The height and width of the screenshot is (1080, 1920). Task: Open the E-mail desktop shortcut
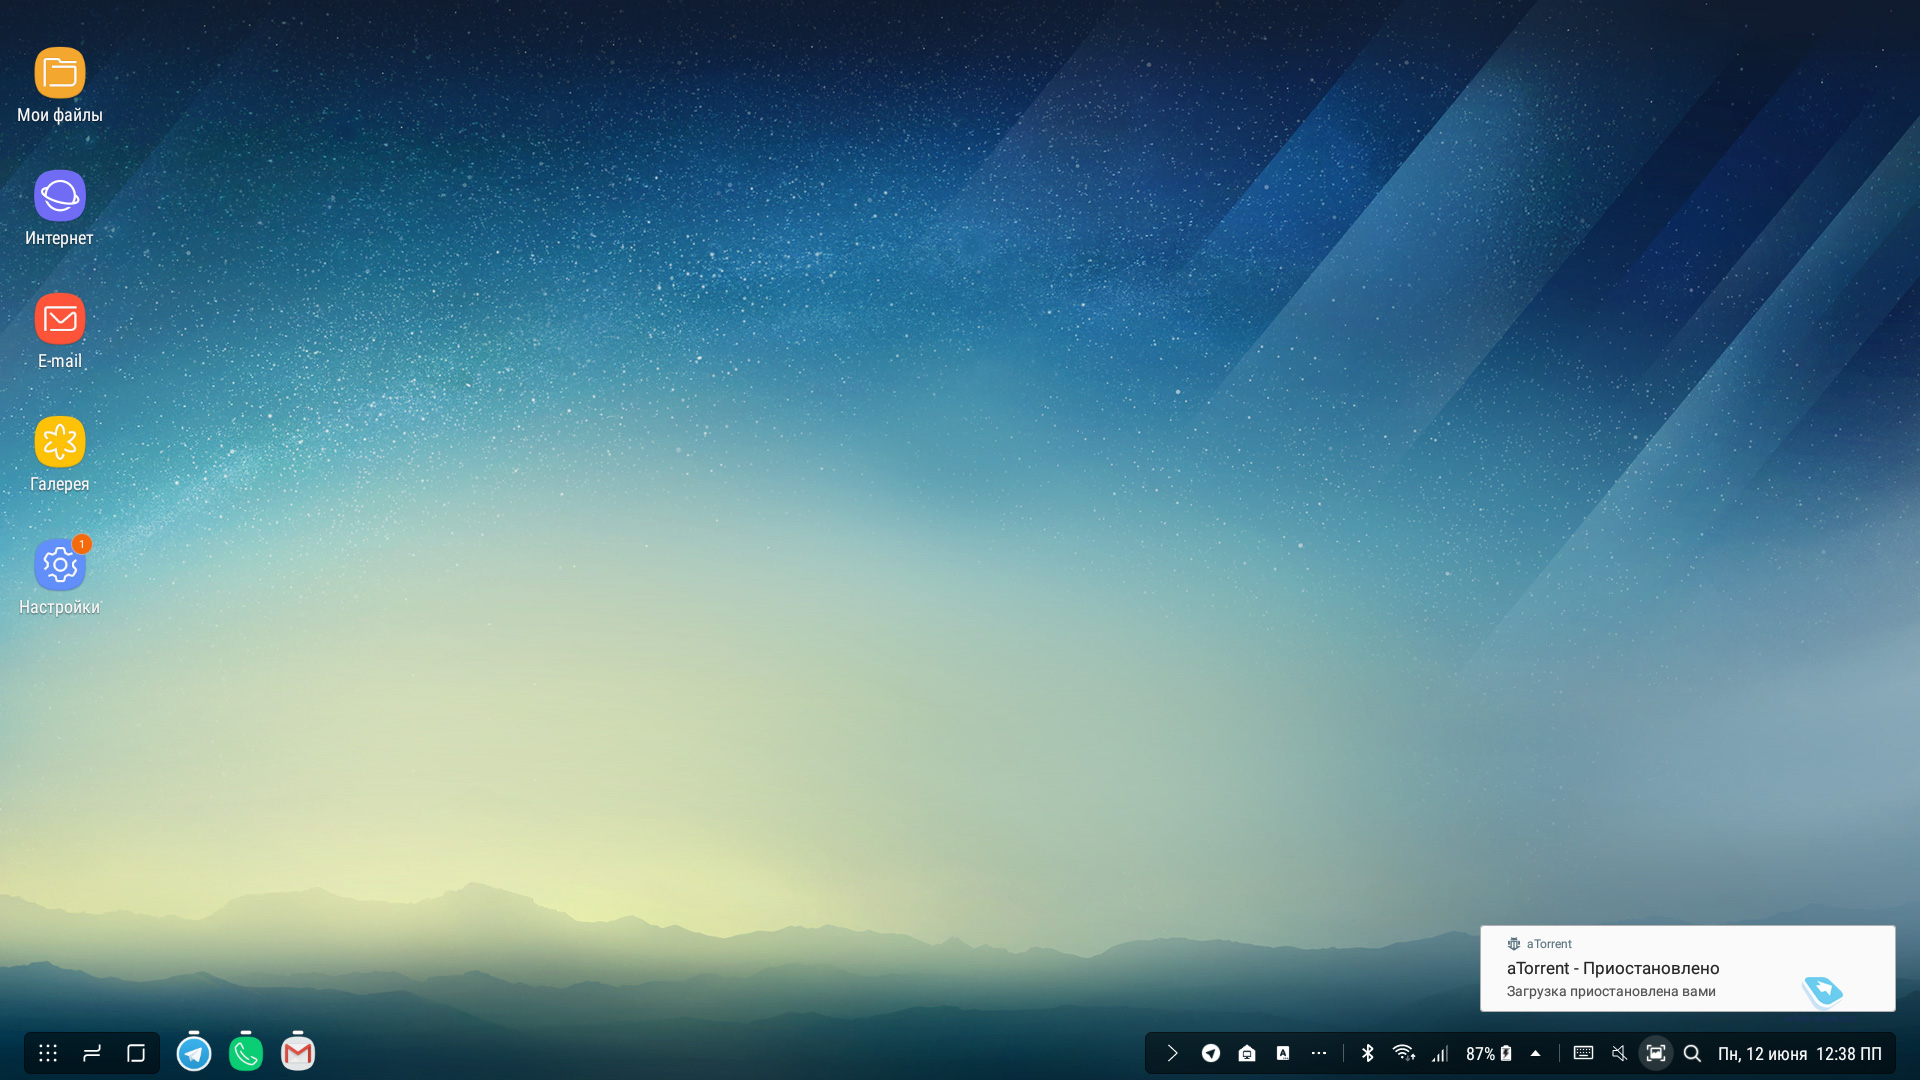(x=60, y=319)
